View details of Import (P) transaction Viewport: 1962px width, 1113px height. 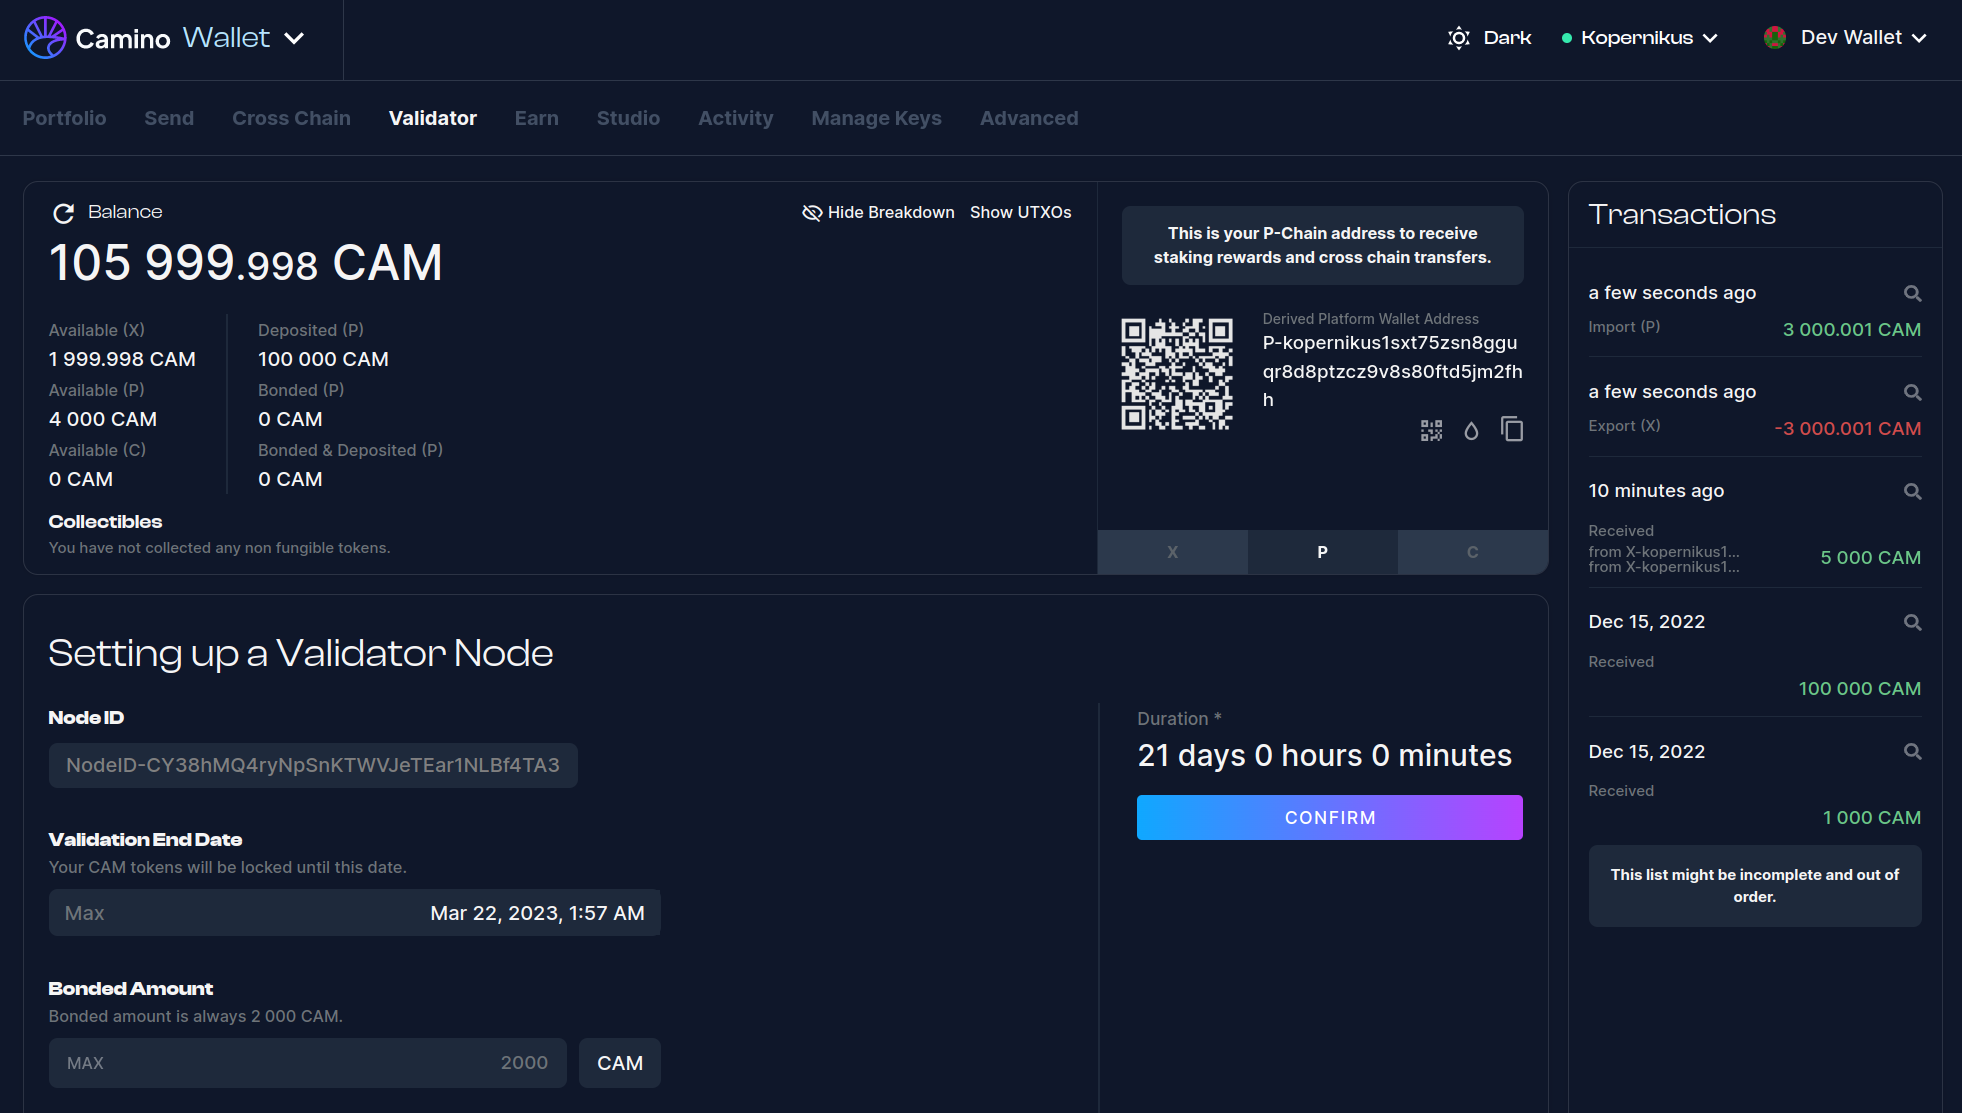tap(1911, 294)
